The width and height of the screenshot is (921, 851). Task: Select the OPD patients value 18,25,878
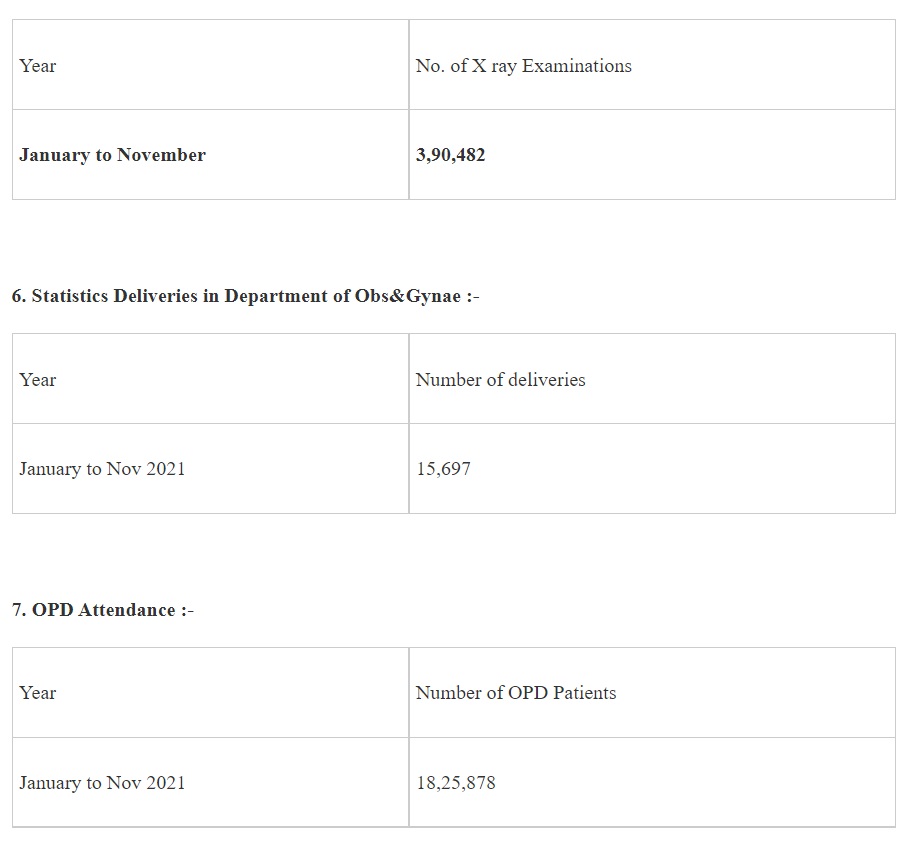point(455,783)
